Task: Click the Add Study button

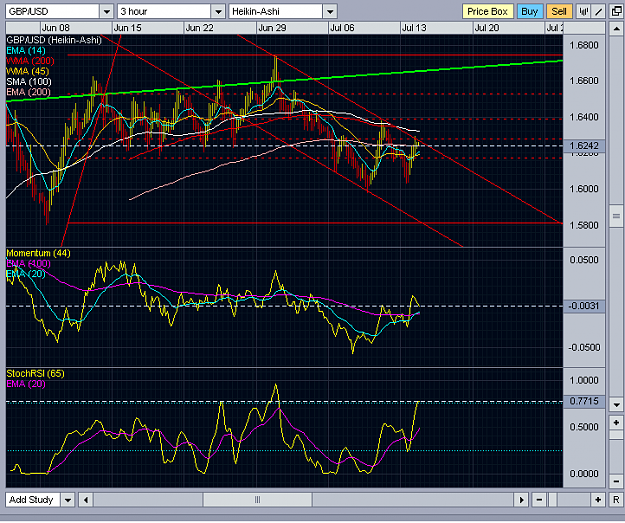Action: [33, 500]
